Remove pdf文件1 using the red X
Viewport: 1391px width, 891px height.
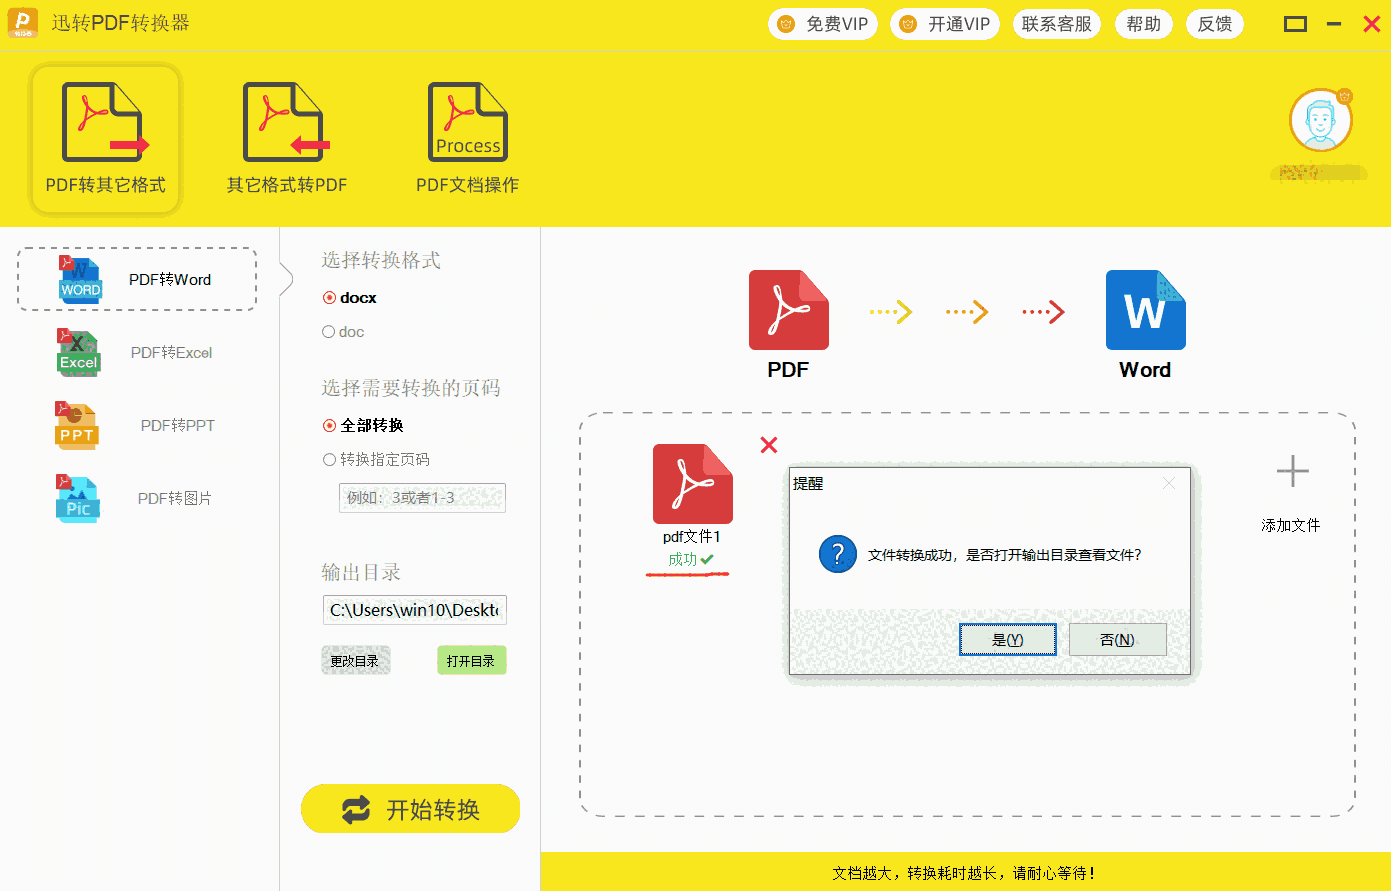point(768,445)
